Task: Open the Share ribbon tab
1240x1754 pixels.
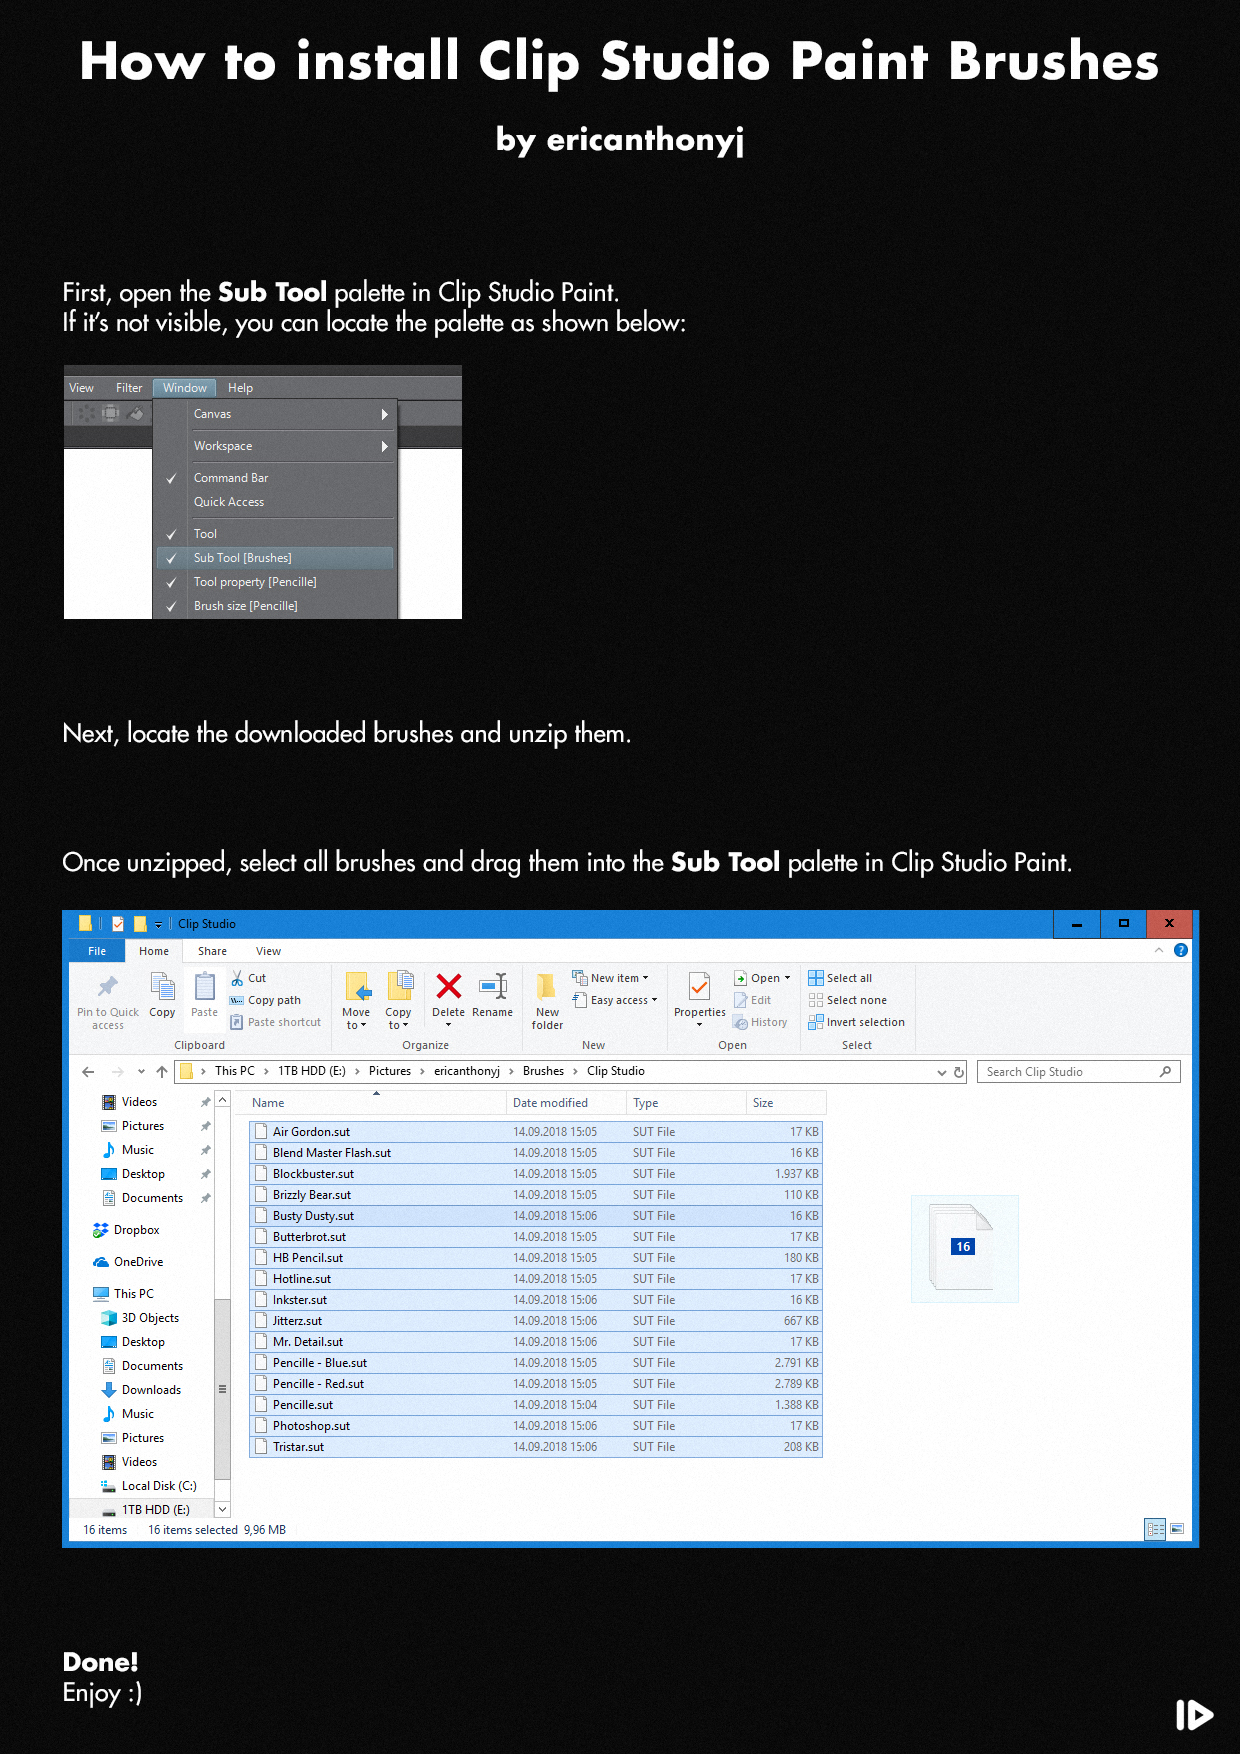Action: click(212, 951)
